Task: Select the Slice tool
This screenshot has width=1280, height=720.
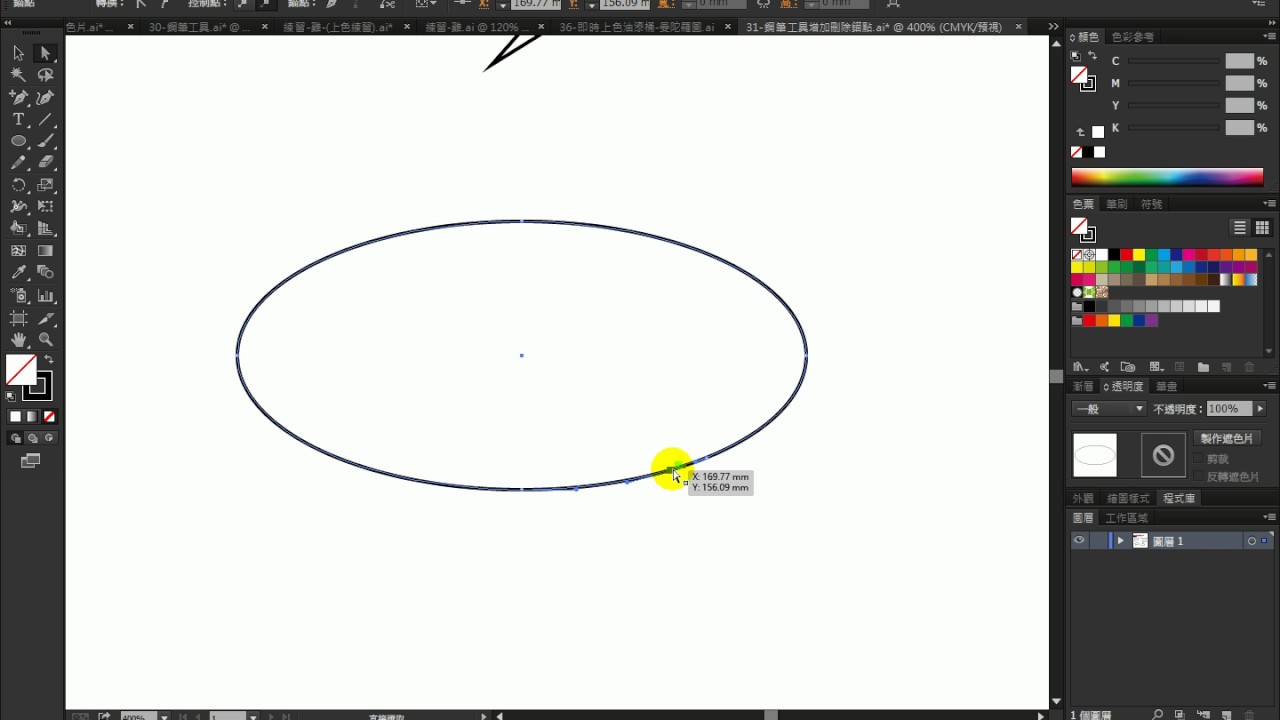Action: [x=45, y=318]
